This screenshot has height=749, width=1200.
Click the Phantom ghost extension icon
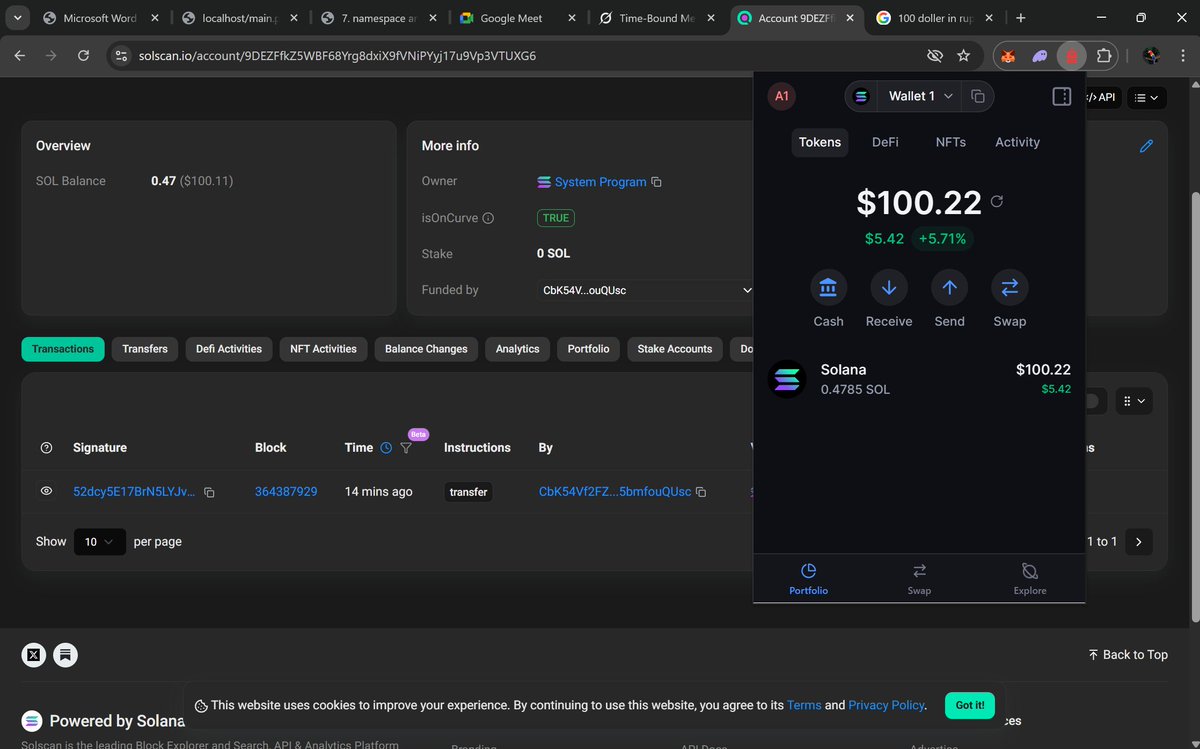tap(1040, 56)
